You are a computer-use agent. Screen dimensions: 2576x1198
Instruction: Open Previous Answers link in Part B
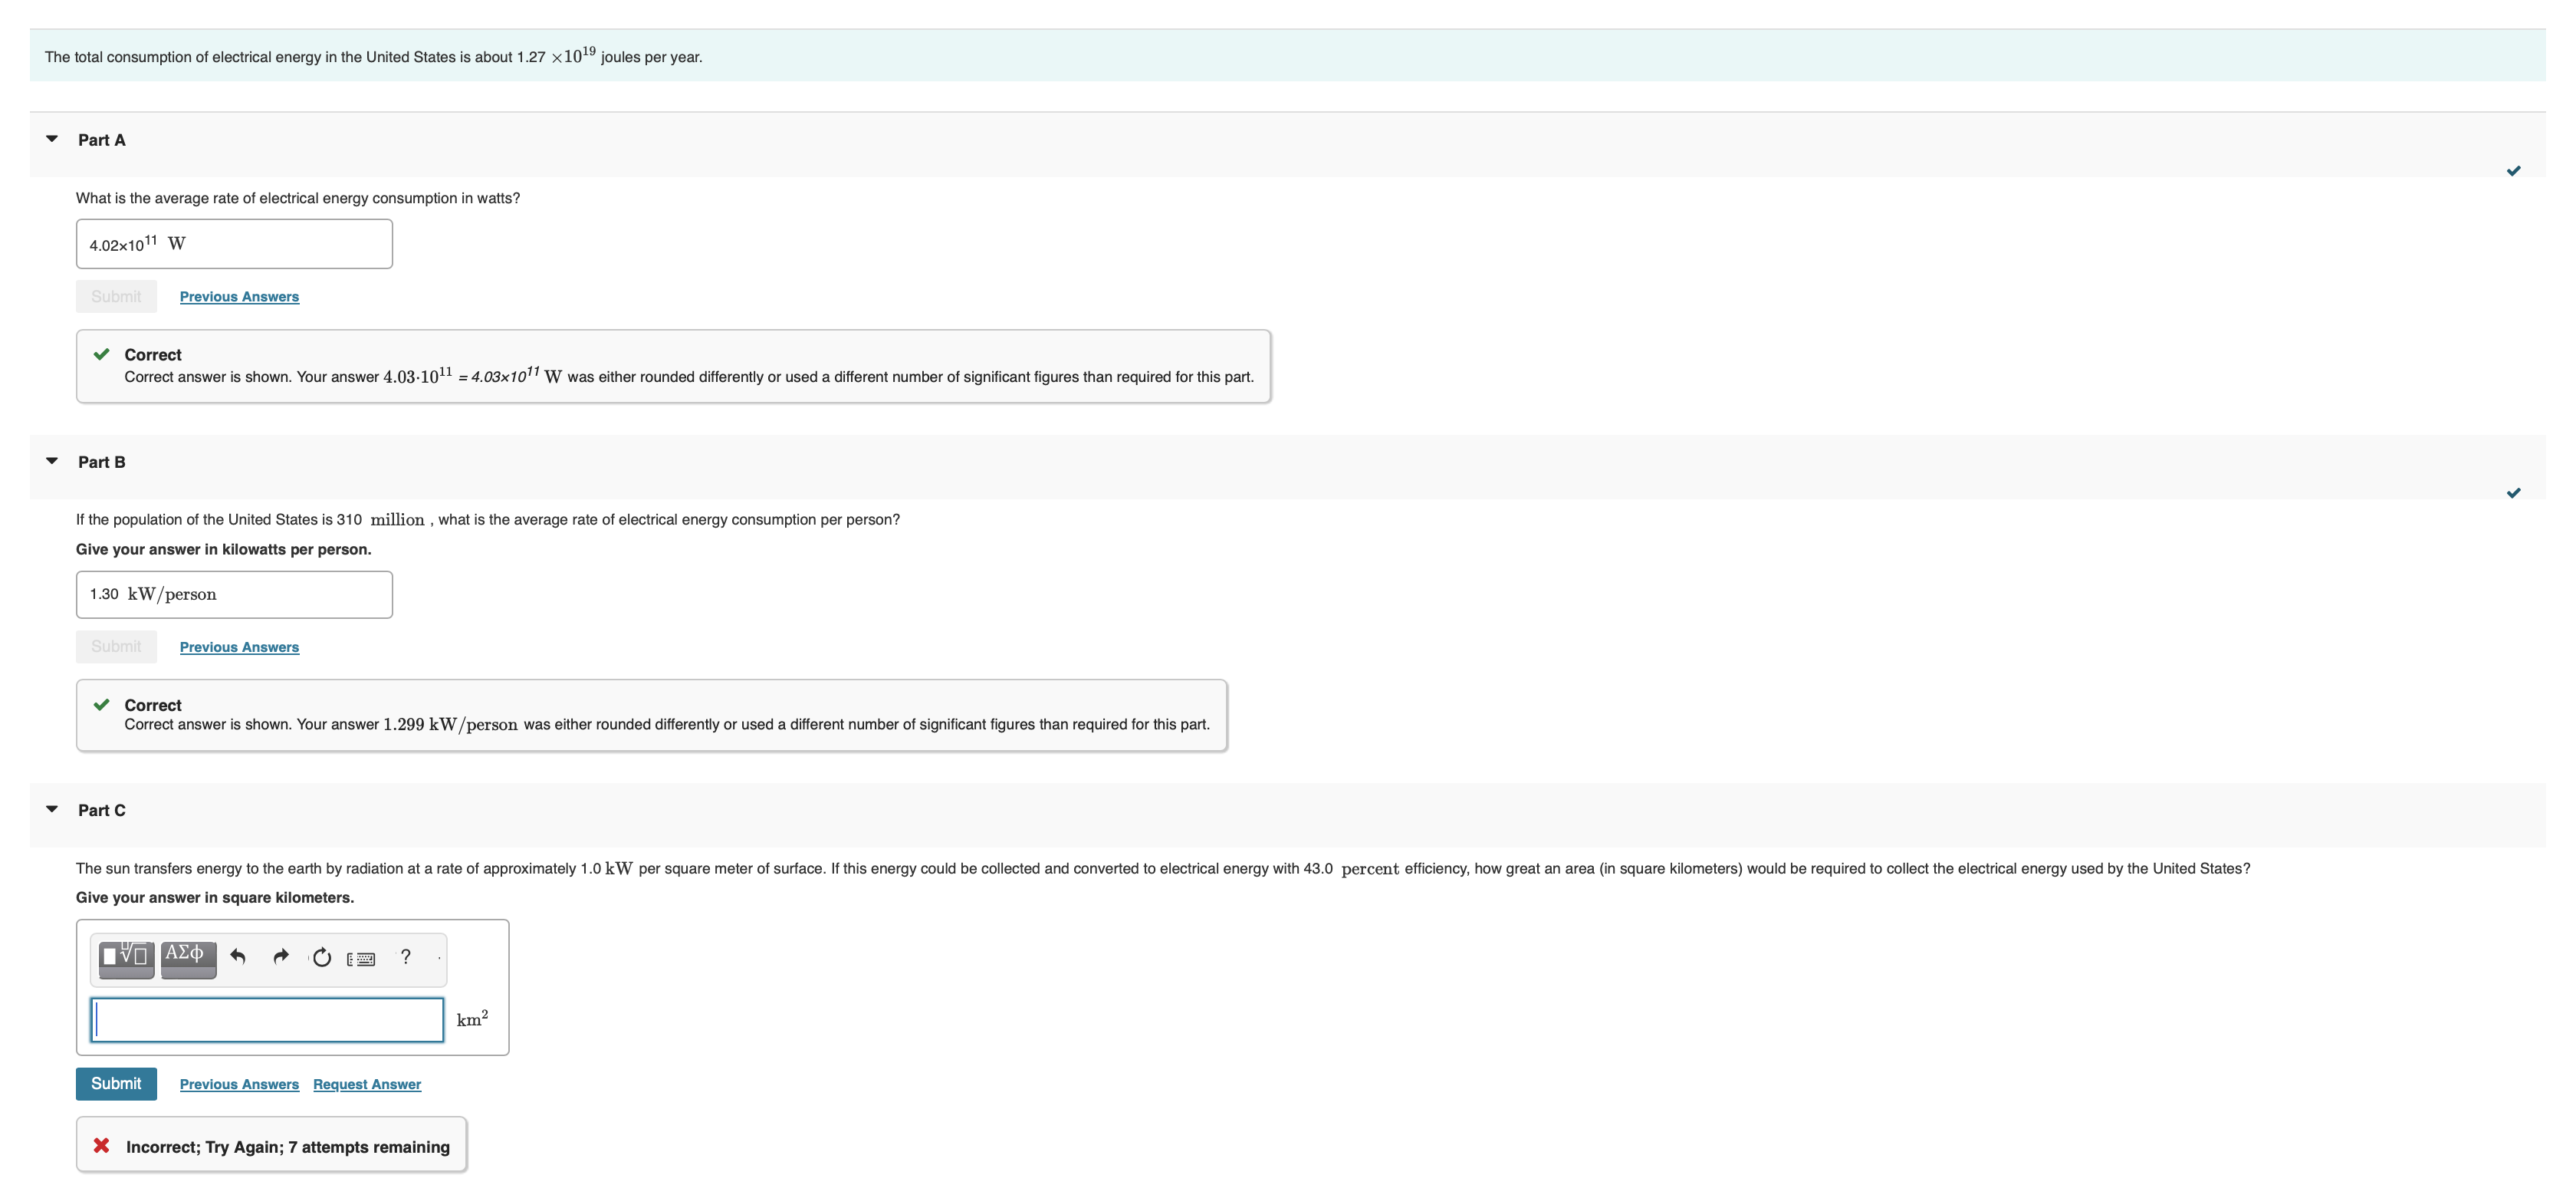coord(239,648)
